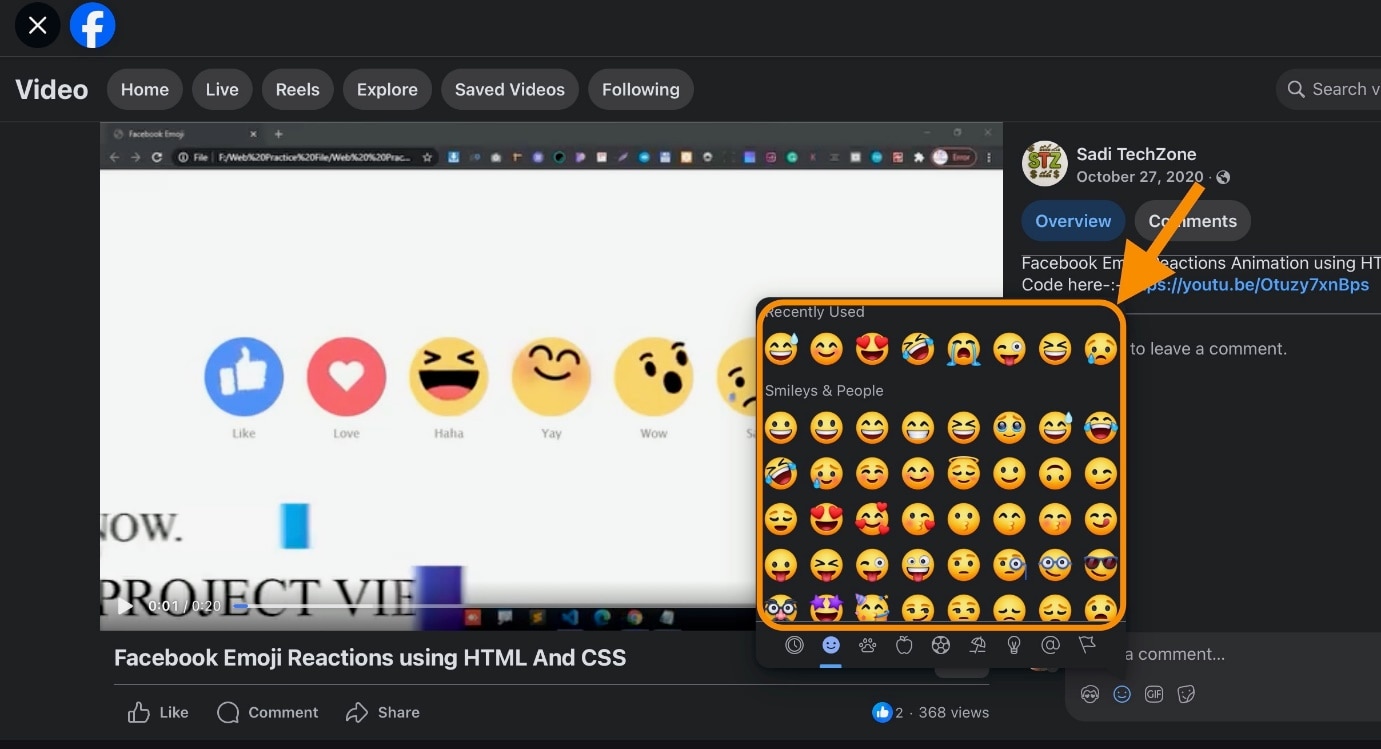The width and height of the screenshot is (1381, 749).
Task: Open the Recently Used emoji category
Action: click(794, 645)
